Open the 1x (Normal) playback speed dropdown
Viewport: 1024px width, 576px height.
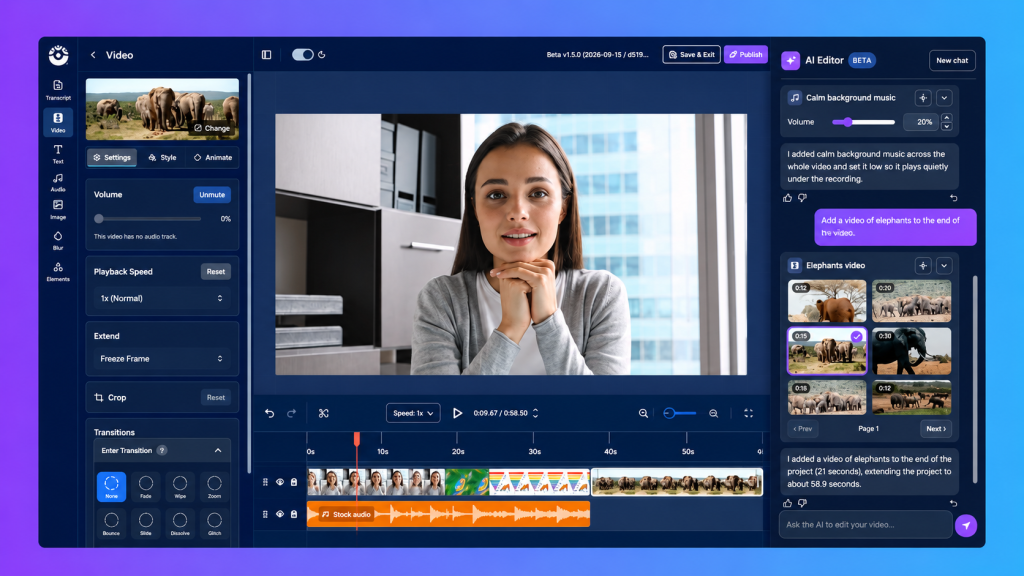[x=162, y=298]
